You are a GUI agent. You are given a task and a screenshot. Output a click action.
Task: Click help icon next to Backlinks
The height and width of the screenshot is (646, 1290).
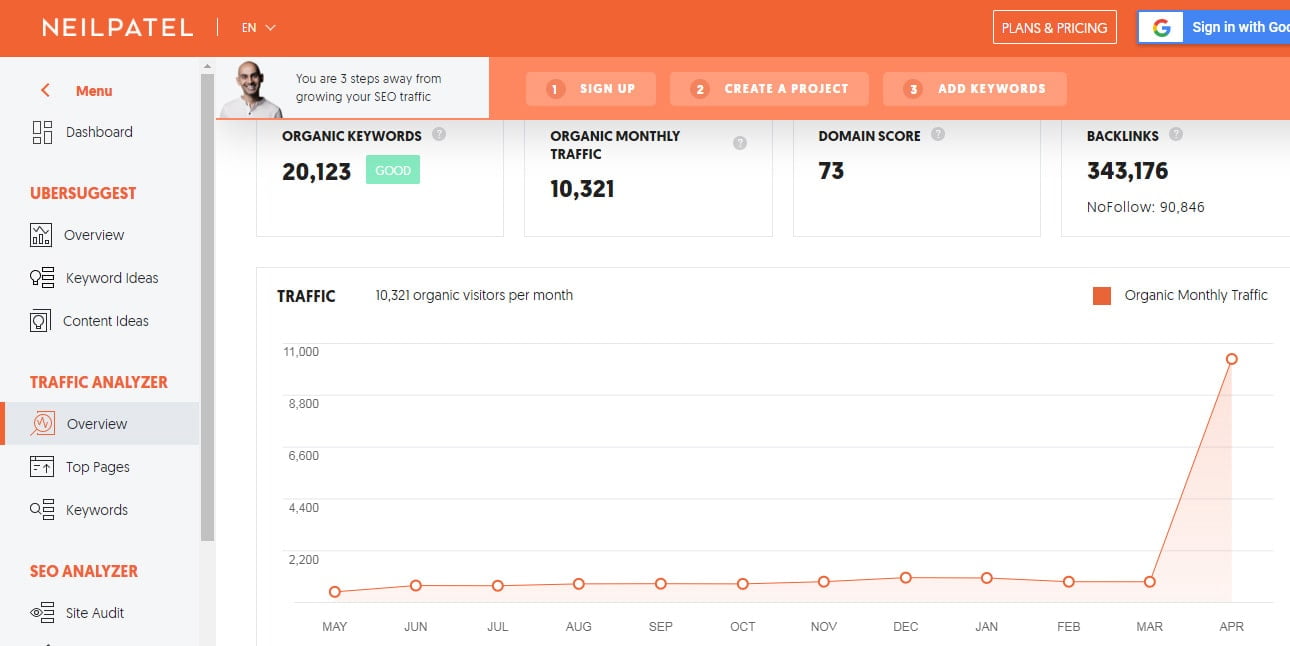coord(1176,135)
